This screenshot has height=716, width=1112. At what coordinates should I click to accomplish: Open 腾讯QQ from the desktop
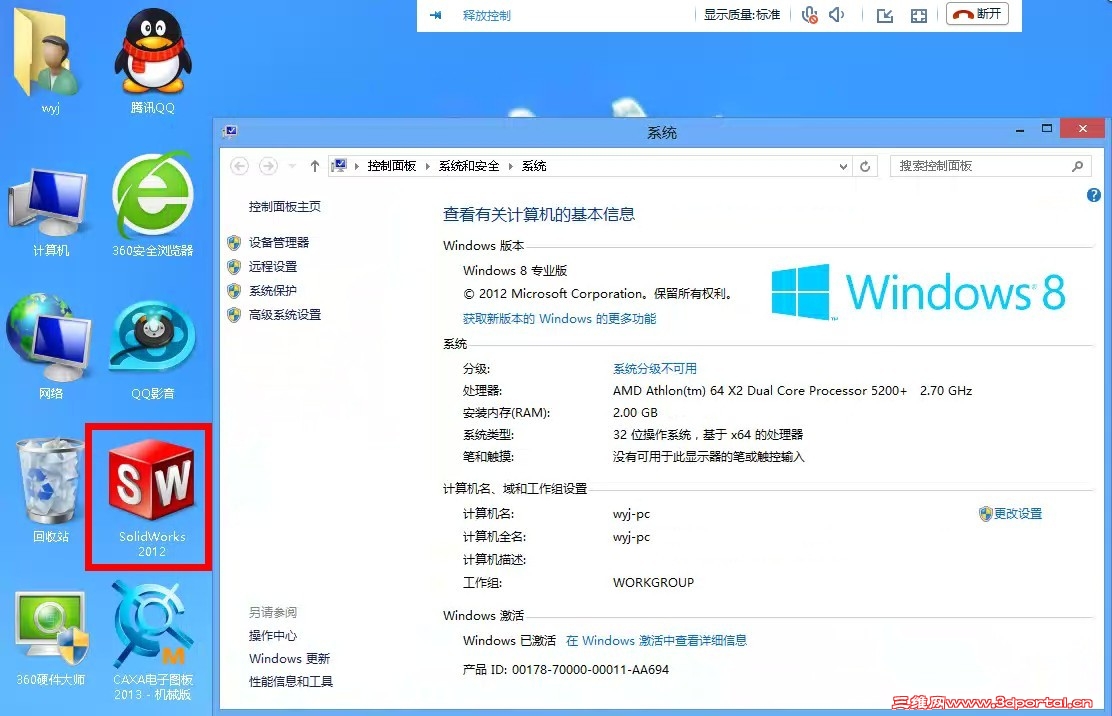(151, 55)
